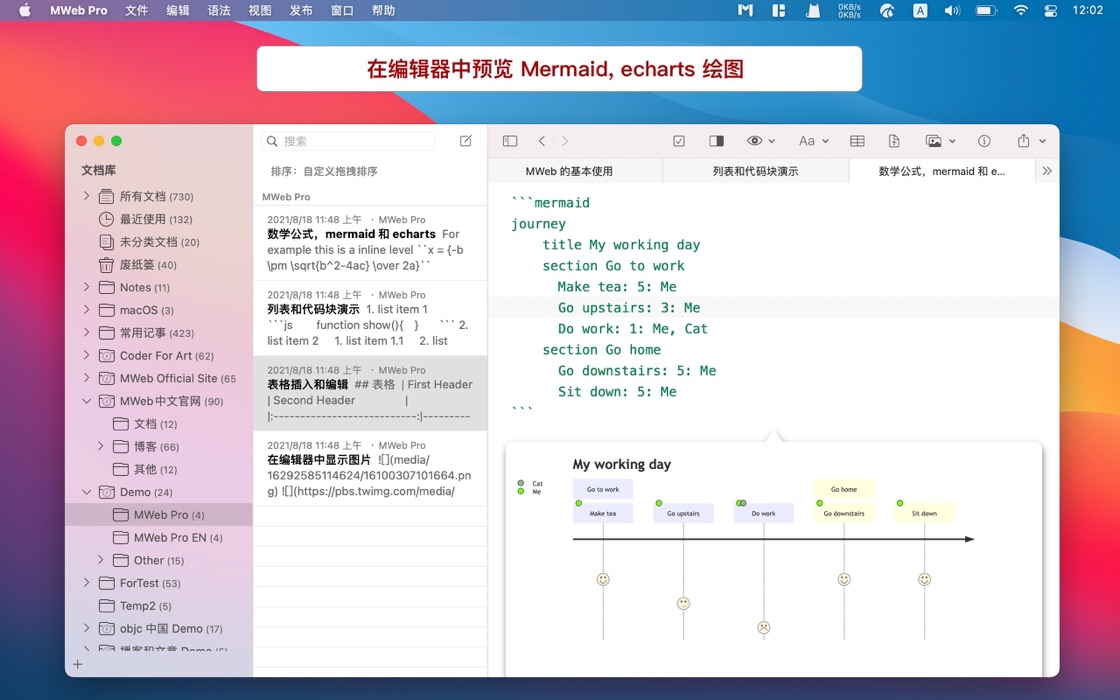
Task: Show document info with the info icon
Action: tap(984, 141)
